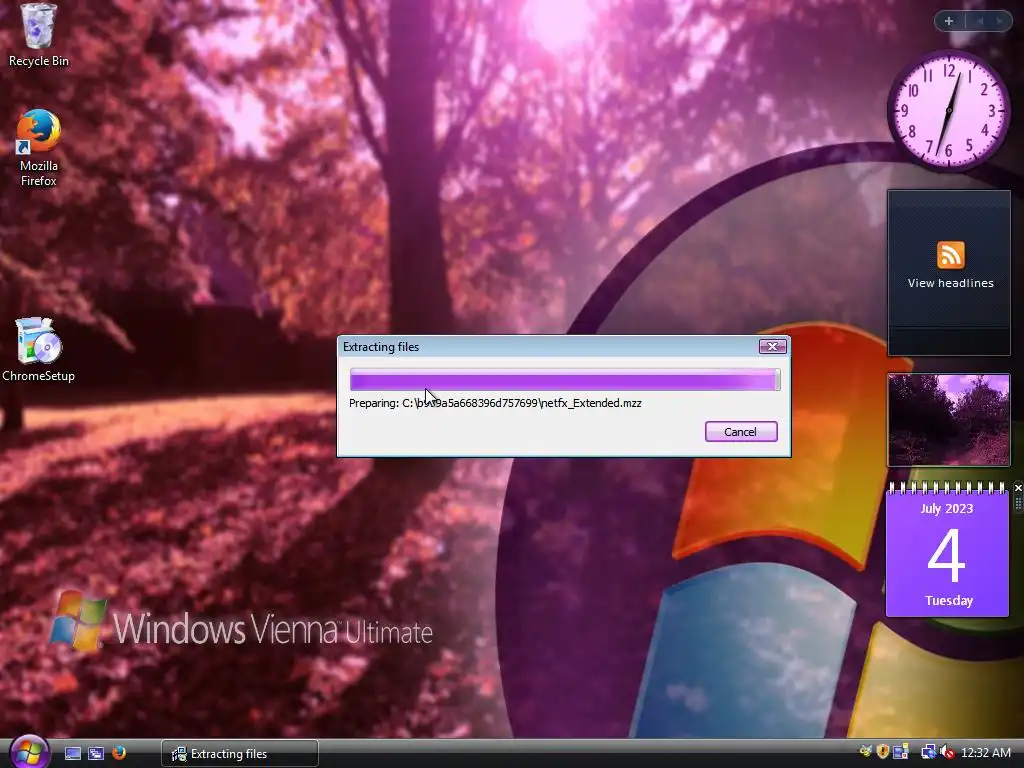Click Show Desktop in Quick Launch
The width and height of the screenshot is (1024, 768).
click(72, 754)
